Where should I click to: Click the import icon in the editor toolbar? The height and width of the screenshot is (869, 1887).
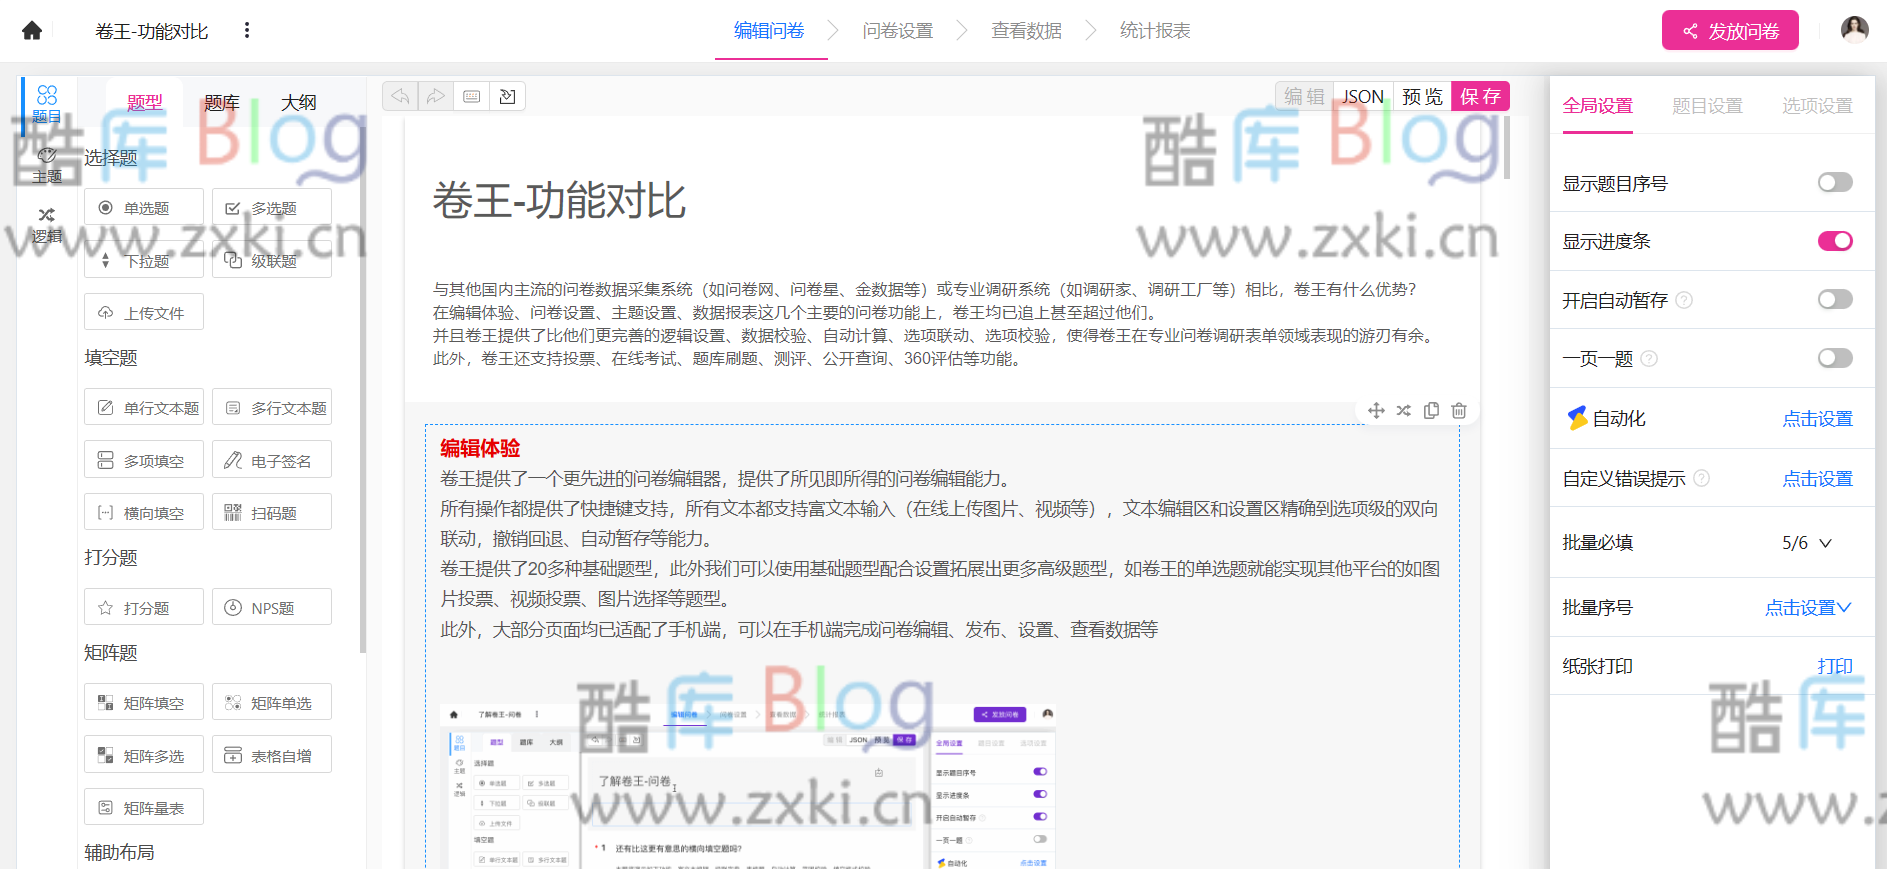pyautogui.click(x=508, y=96)
